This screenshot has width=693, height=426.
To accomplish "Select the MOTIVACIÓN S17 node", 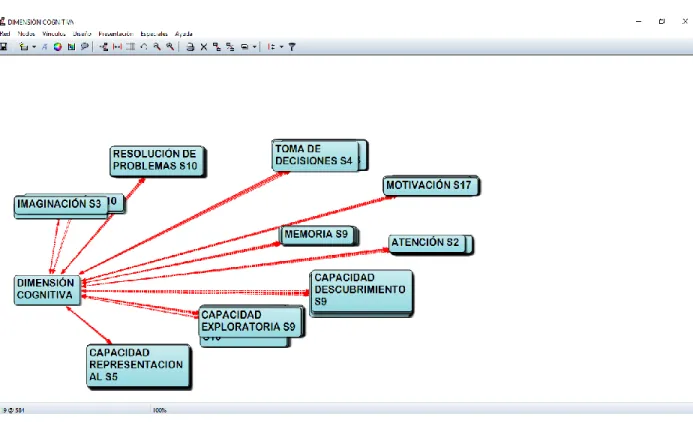I will pos(430,185).
